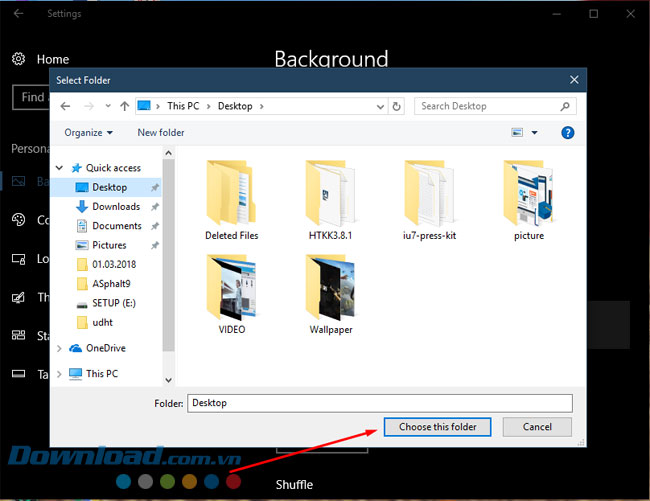Select the VIDEO folder
The image size is (650, 501).
point(231,294)
